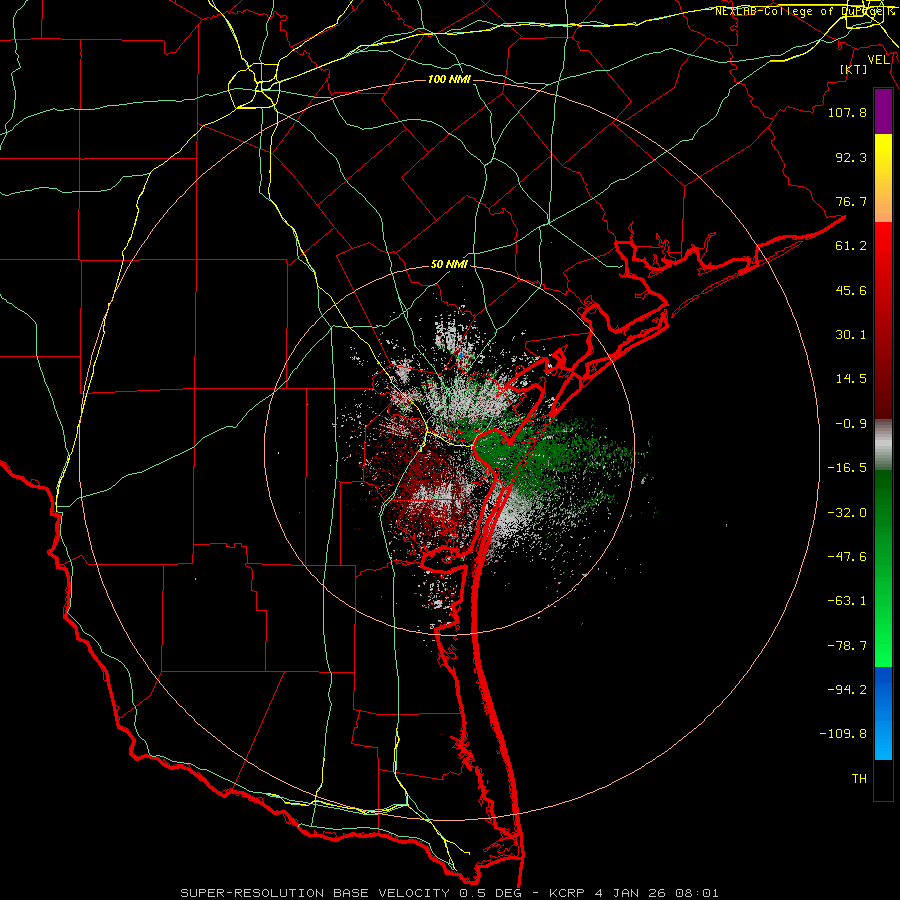The height and width of the screenshot is (900, 900).
Task: Click the [KT] units label
Action: tap(854, 69)
